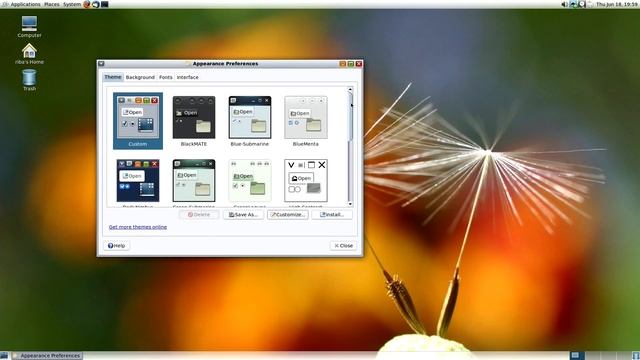Select the BlackMATE theme
Image resolution: width=640 pixels, height=360 pixels.
(194, 121)
